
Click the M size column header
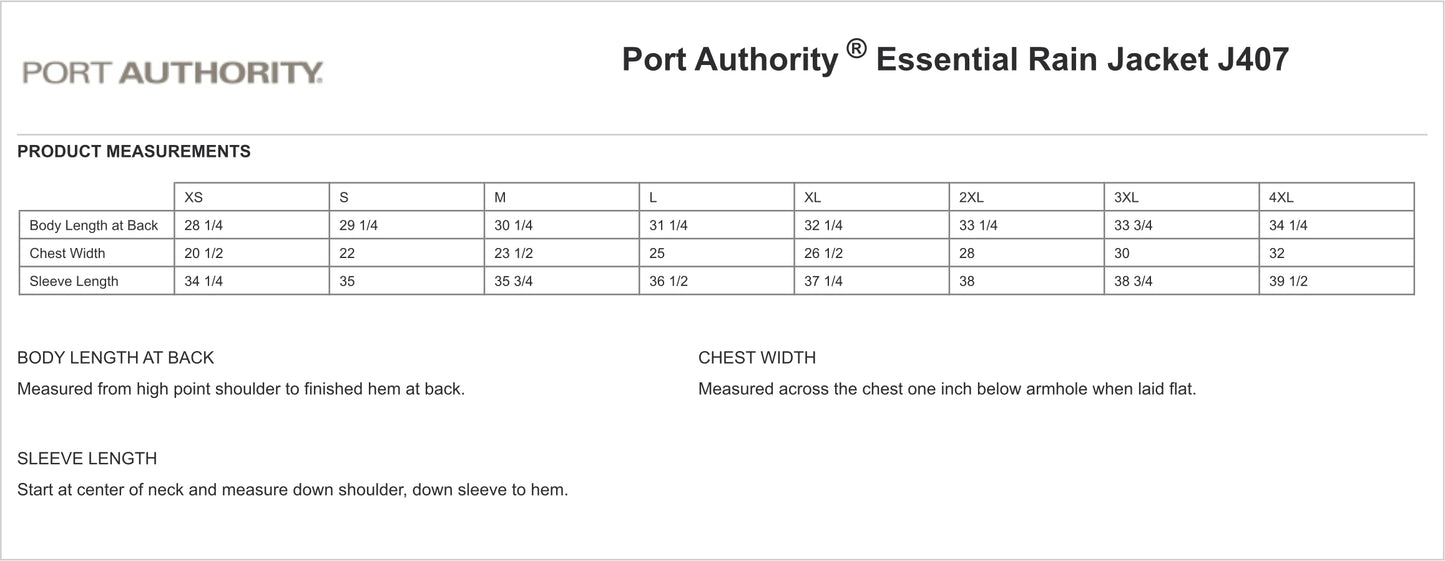click(502, 198)
